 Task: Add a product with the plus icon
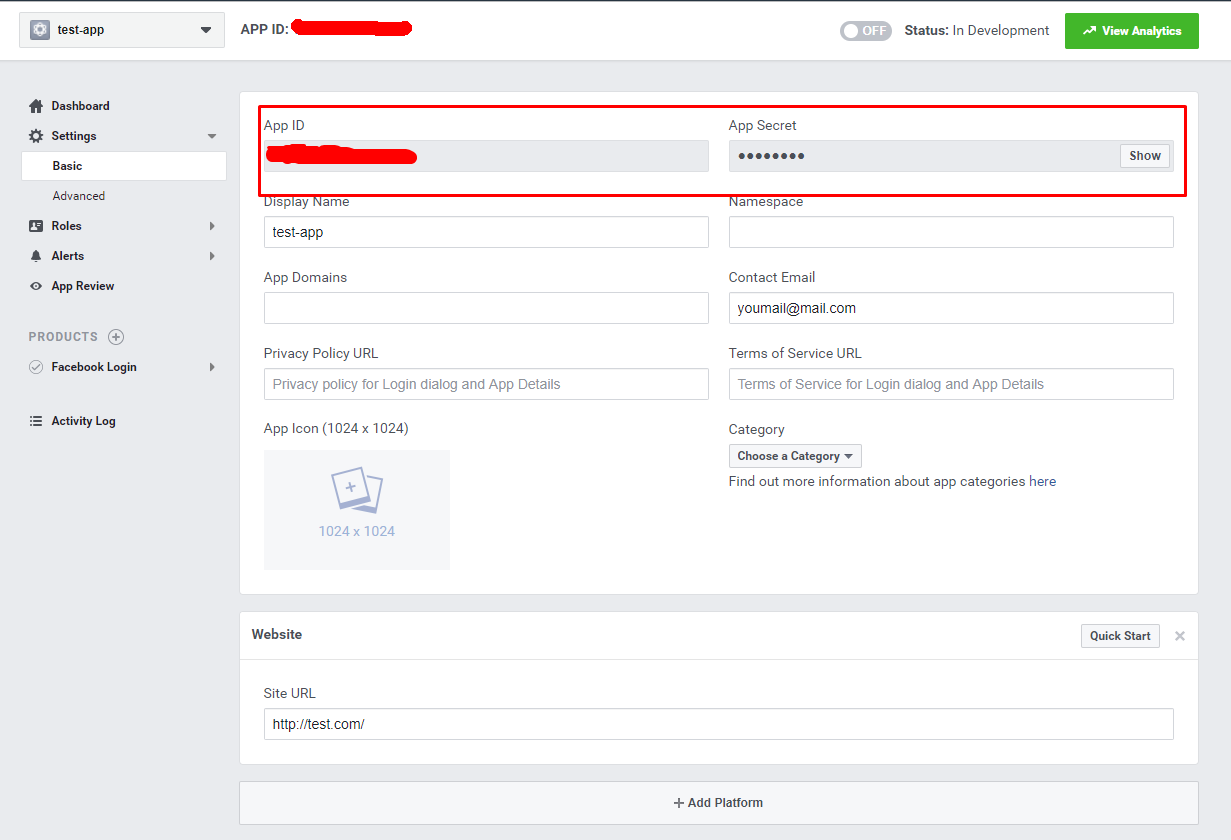[x=116, y=337]
